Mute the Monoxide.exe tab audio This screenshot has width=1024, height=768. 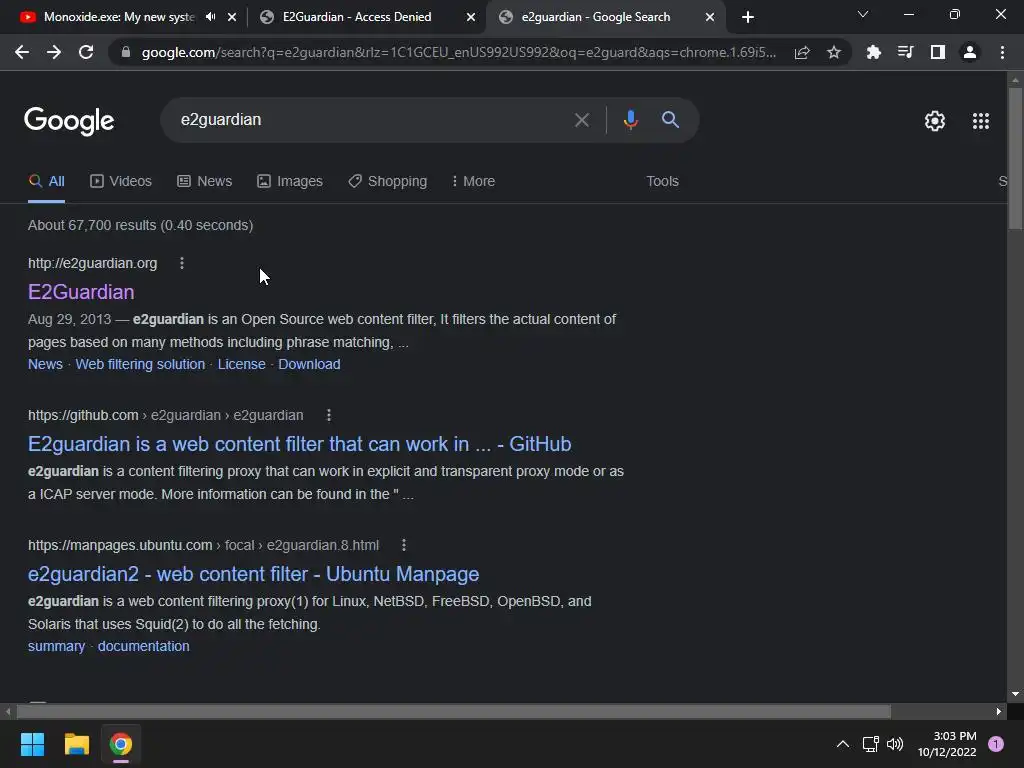(210, 17)
